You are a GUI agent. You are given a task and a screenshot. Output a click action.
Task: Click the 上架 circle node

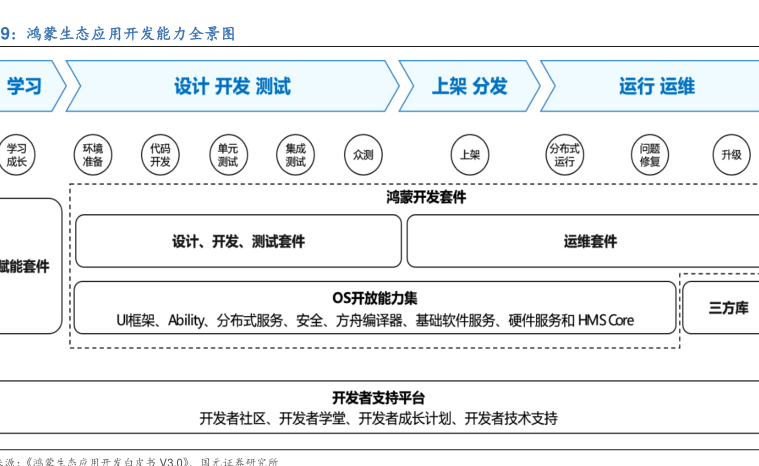pos(470,155)
